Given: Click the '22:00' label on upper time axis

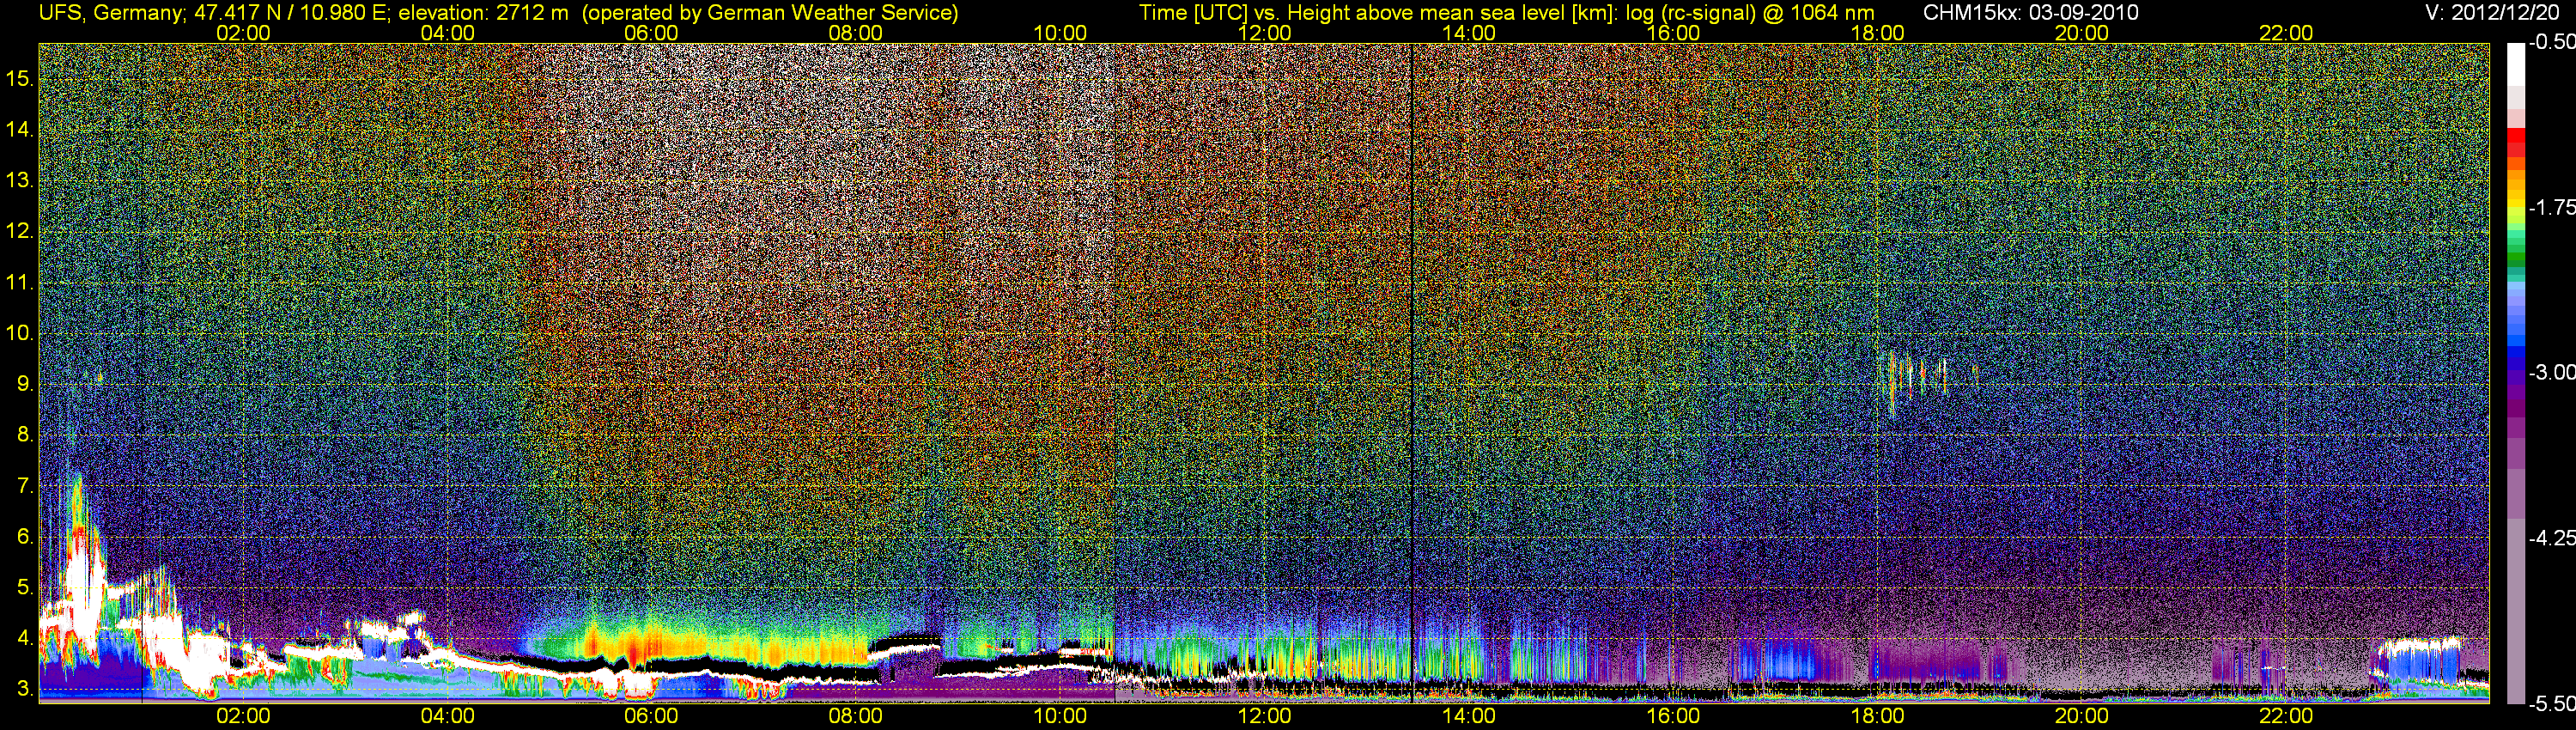Looking at the screenshot, I should pyautogui.click(x=2286, y=33).
